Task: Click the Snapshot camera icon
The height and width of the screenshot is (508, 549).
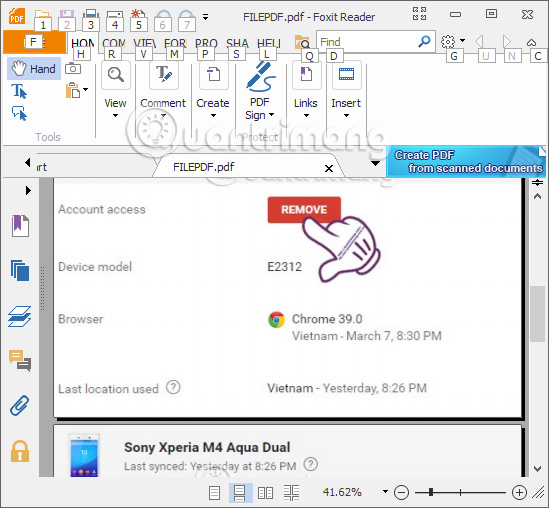Action: [73, 69]
